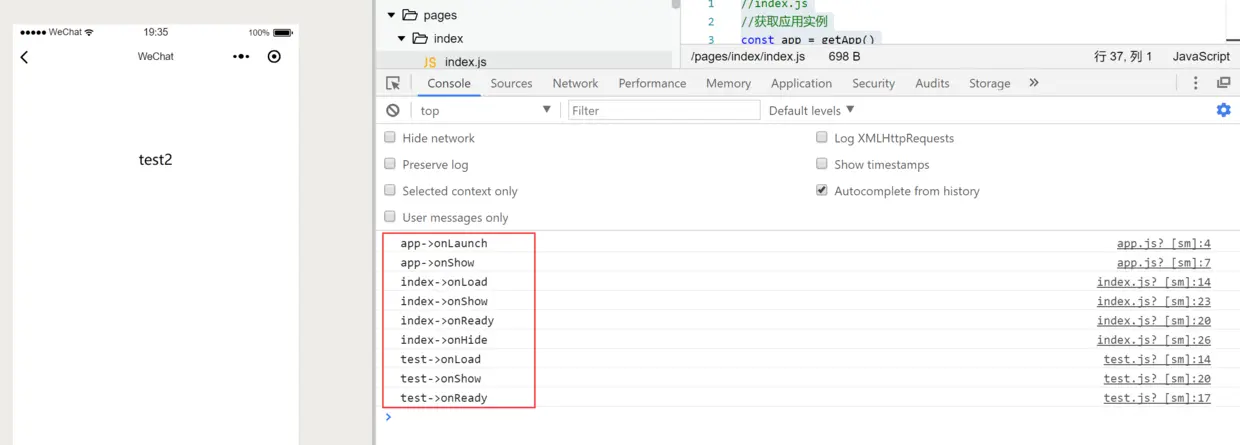Image resolution: width=1240 pixels, height=445 pixels.
Task: Enable the Preserve log checkbox
Action: 390,164
